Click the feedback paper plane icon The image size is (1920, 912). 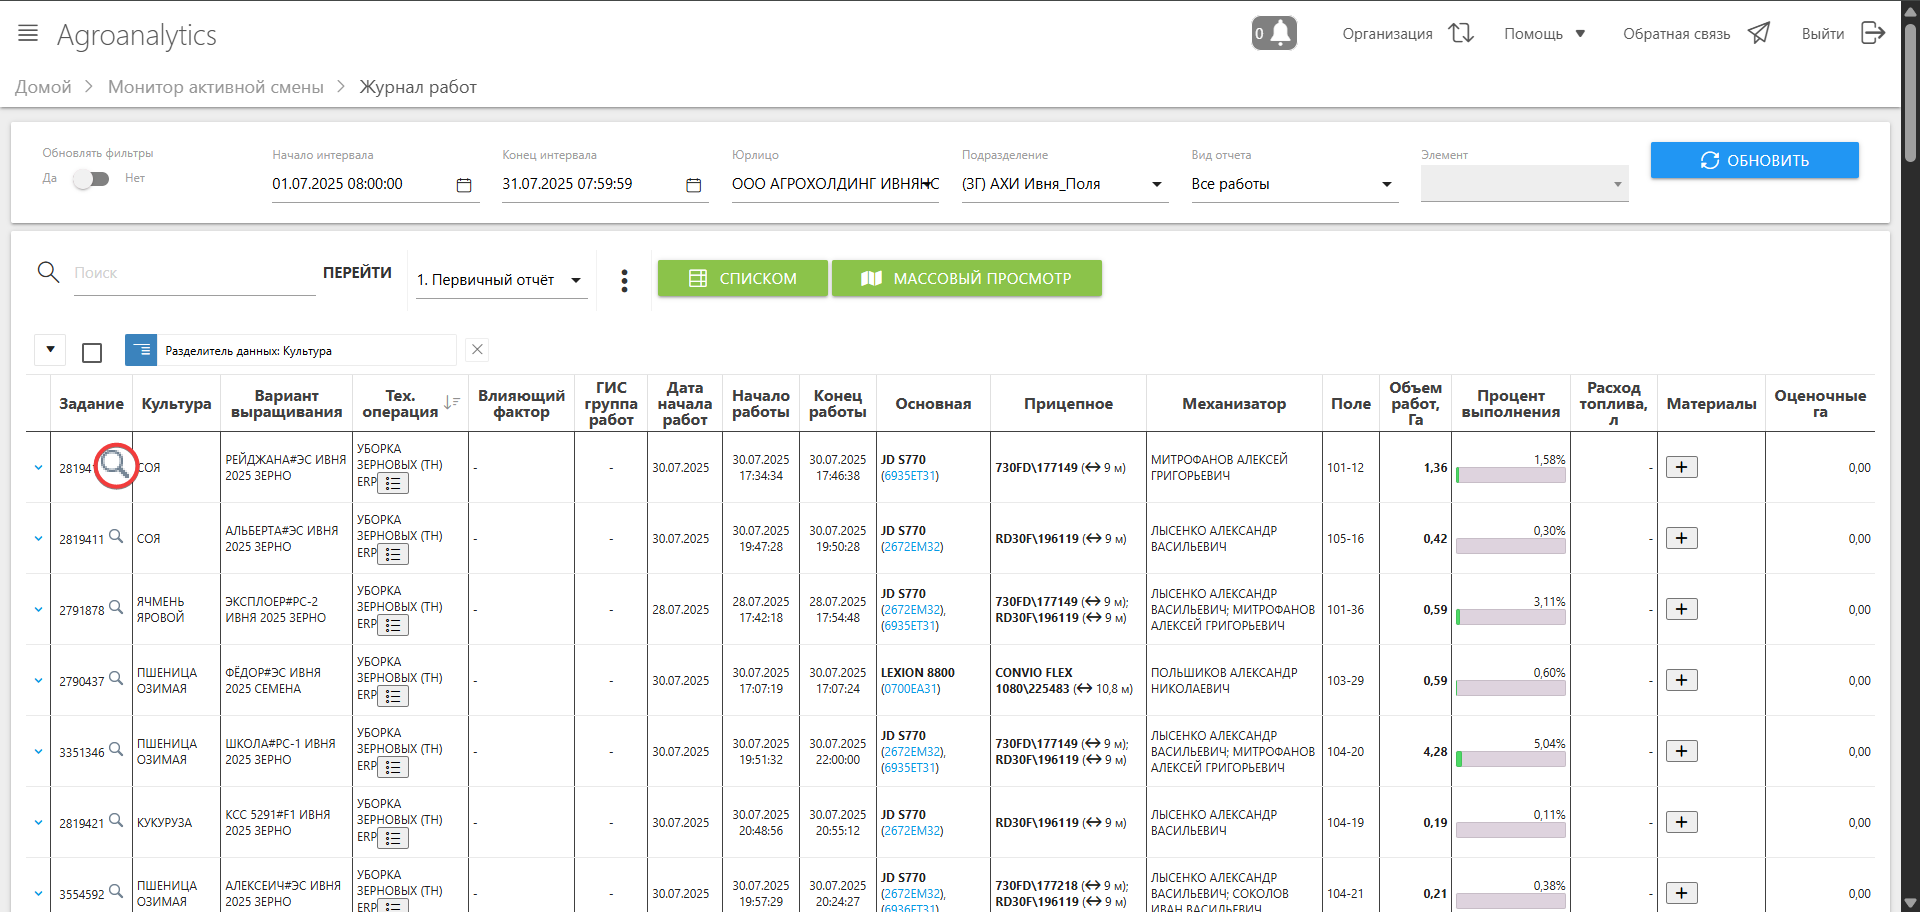point(1758,33)
